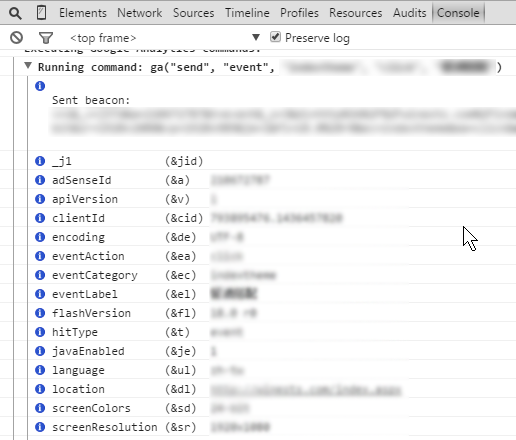This screenshot has height=440, width=516.
Task: Switch to the Resources tab
Action: [x=355, y=13]
